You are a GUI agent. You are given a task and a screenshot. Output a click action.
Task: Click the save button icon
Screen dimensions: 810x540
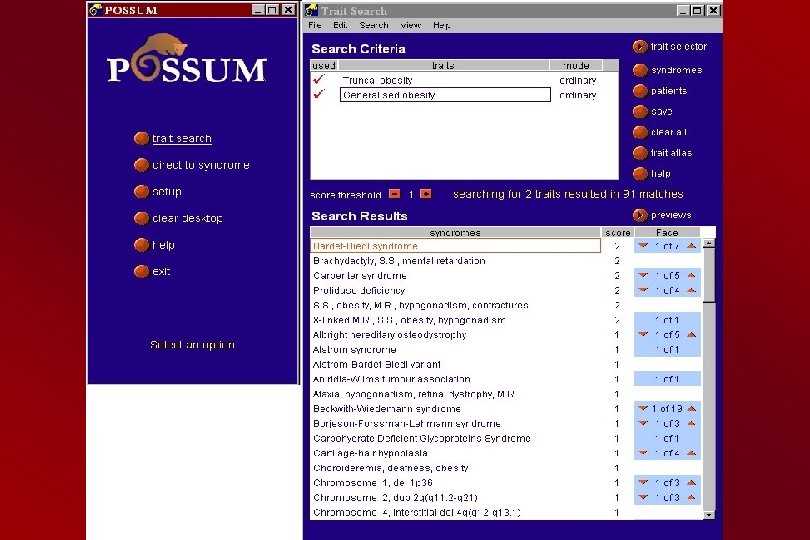point(640,112)
